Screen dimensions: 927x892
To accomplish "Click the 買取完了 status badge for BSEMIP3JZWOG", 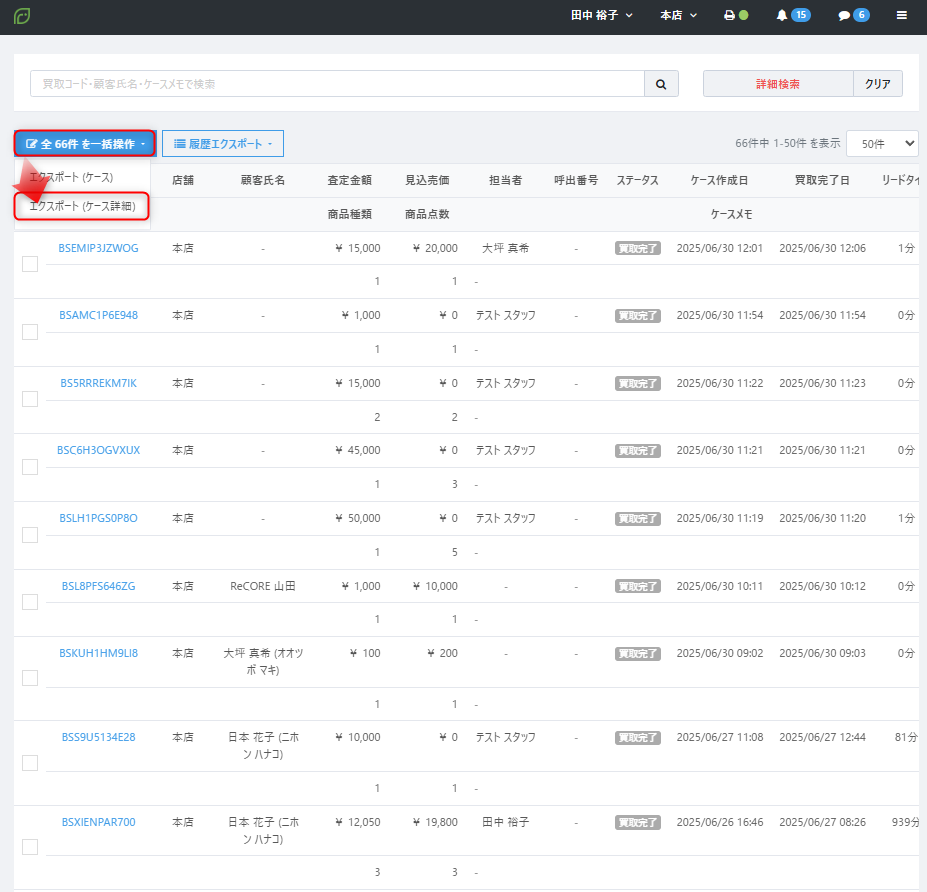I will coord(637,248).
